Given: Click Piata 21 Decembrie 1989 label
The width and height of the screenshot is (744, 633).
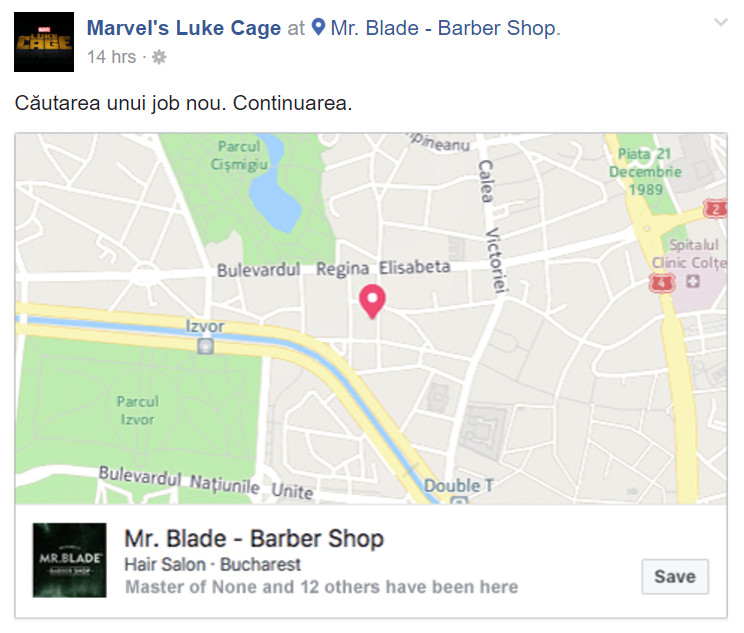Looking at the screenshot, I should coord(645,172).
